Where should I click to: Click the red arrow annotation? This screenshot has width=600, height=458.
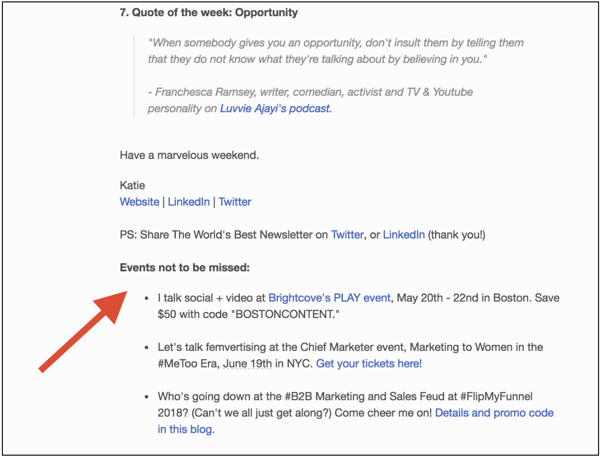point(83,331)
